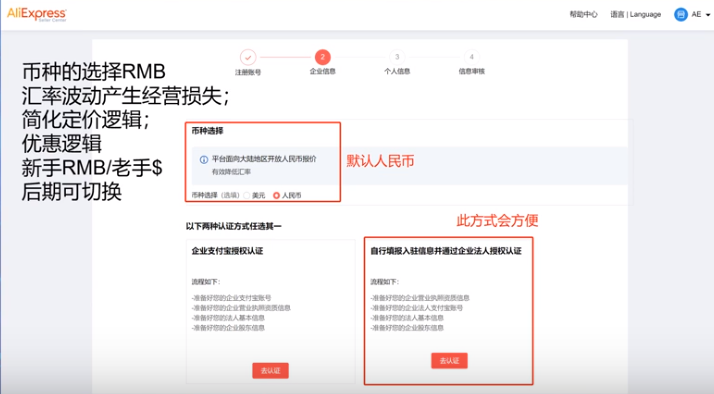Click 准备好您的企业法人支付宝号 line
This screenshot has height=394, width=714.
point(417,308)
